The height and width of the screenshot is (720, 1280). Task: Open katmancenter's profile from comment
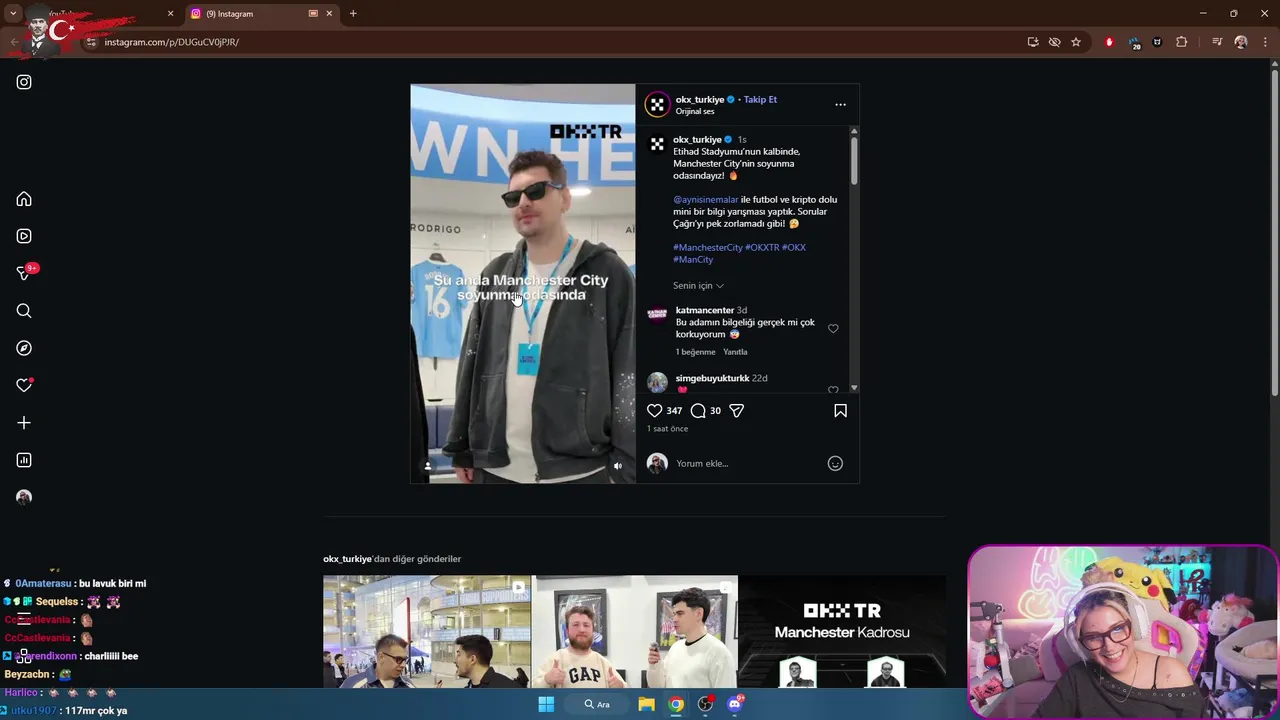coord(705,310)
